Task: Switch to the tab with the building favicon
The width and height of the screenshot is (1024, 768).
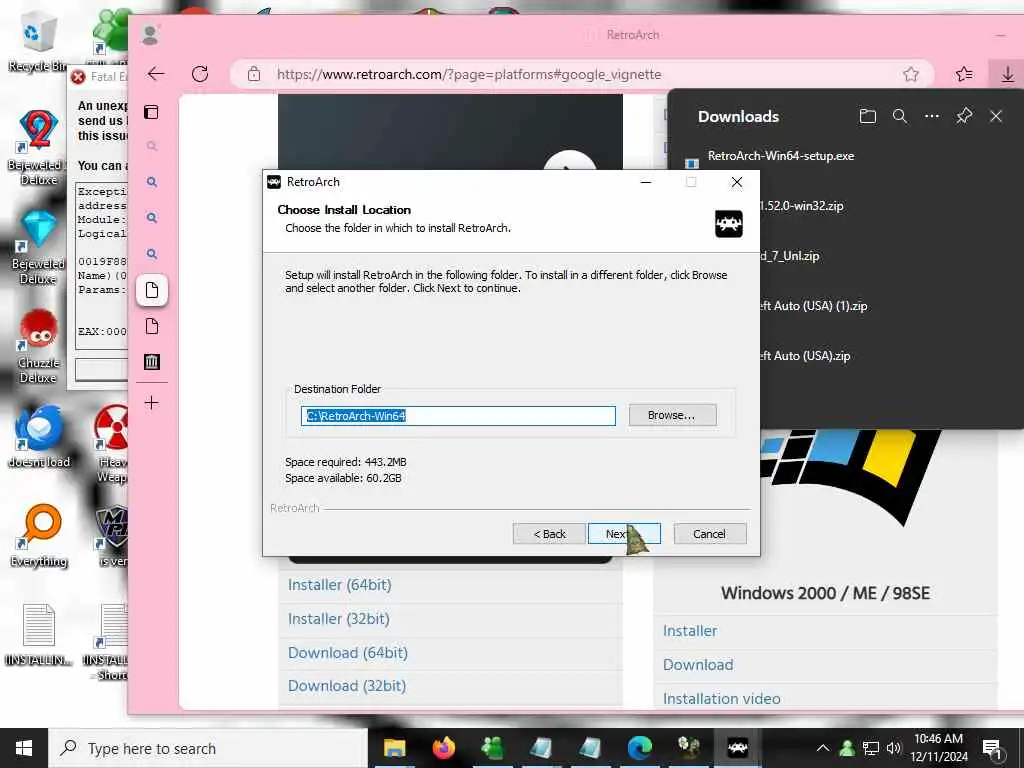Action: pos(152,362)
